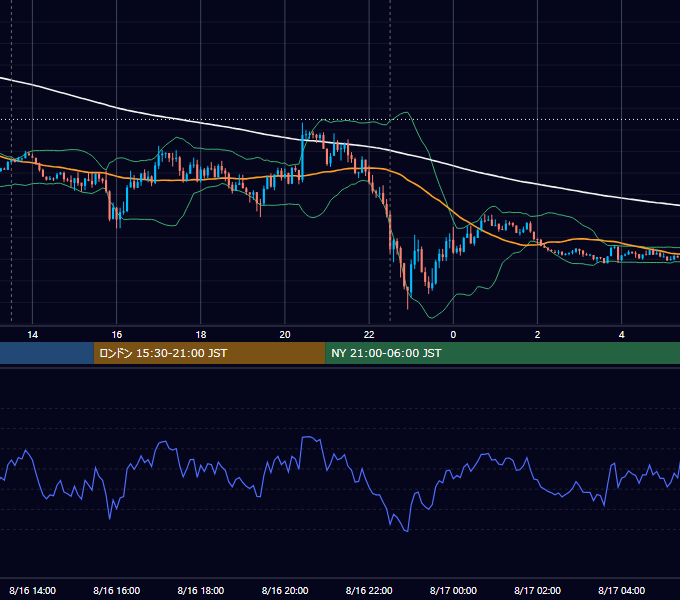Click the NY 21:00-06:00 JST session bar

502,353
